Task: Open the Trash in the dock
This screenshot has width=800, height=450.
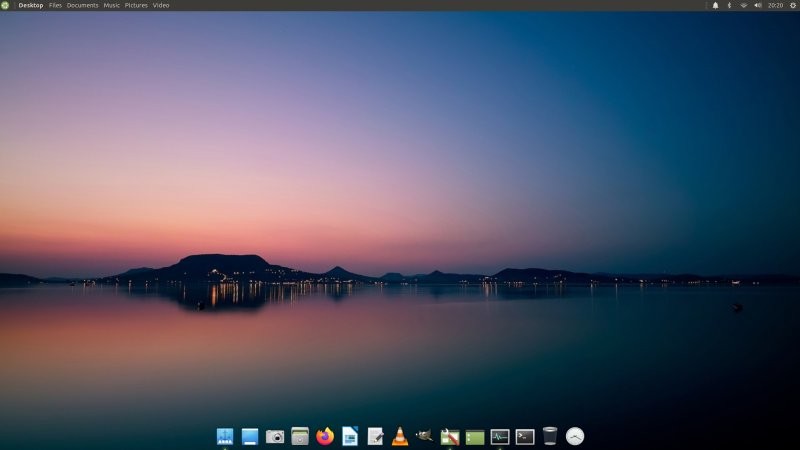Action: click(550, 436)
